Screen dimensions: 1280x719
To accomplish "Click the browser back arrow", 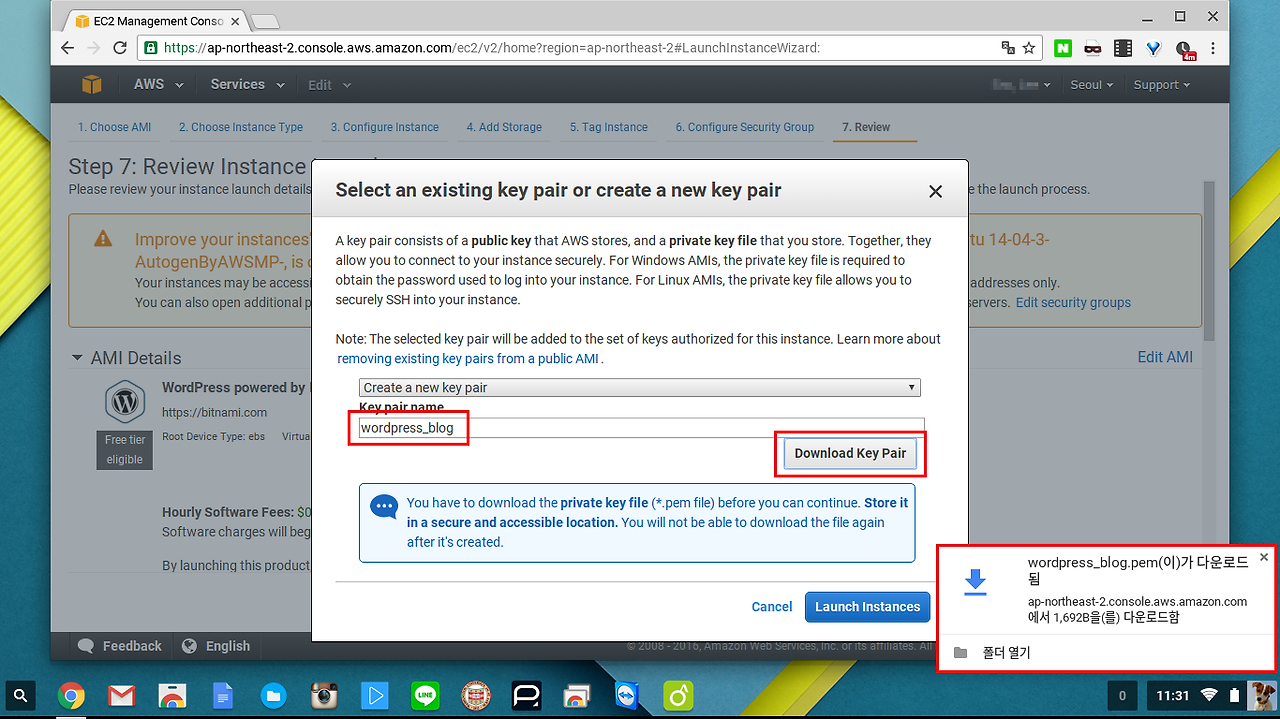I will coord(68,47).
